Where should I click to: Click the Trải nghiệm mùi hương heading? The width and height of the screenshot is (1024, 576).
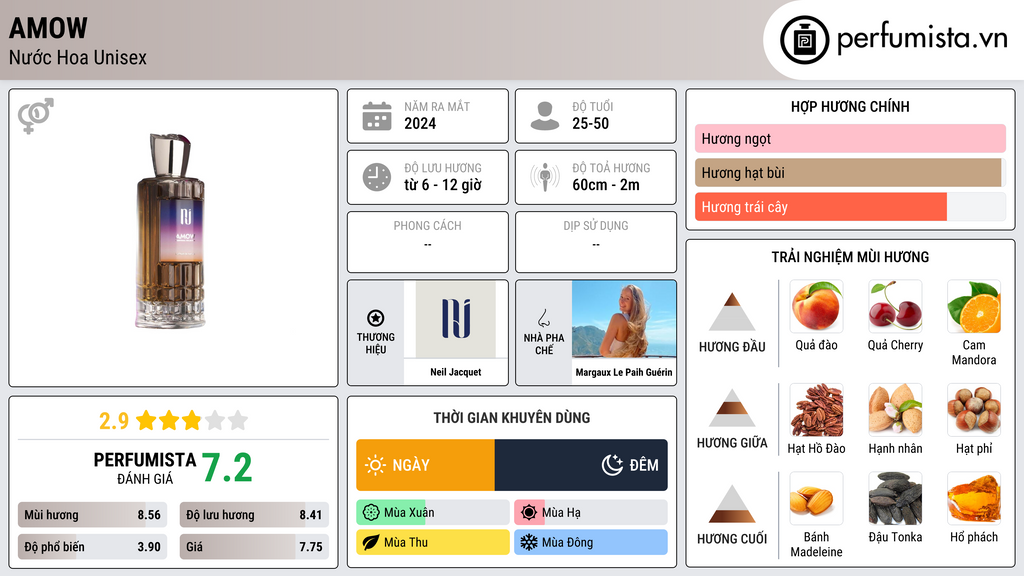coord(850,257)
